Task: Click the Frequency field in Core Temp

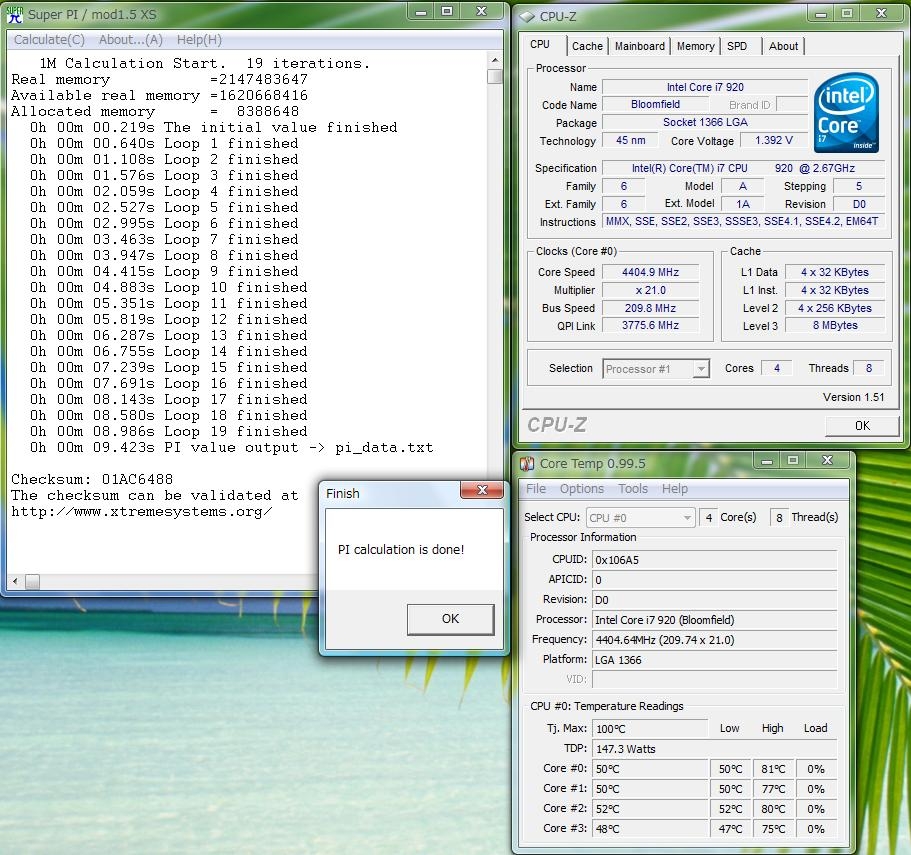Action: tap(715, 640)
